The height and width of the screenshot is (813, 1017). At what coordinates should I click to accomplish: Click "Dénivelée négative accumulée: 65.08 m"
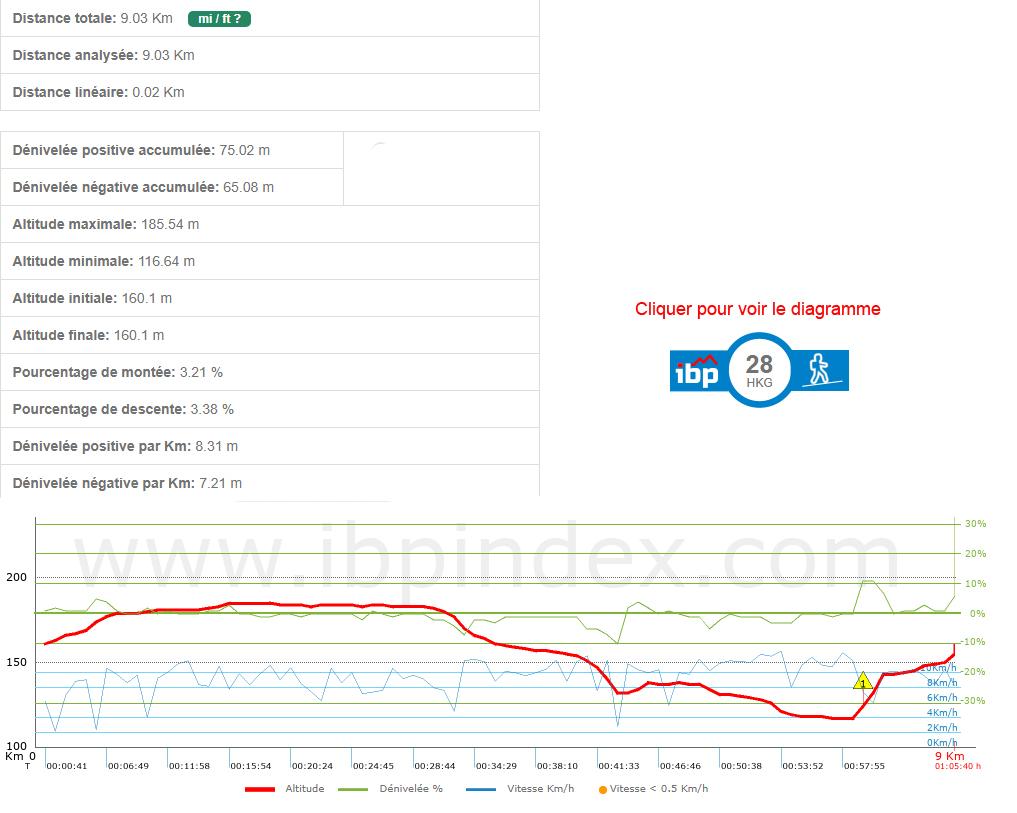pos(143,187)
